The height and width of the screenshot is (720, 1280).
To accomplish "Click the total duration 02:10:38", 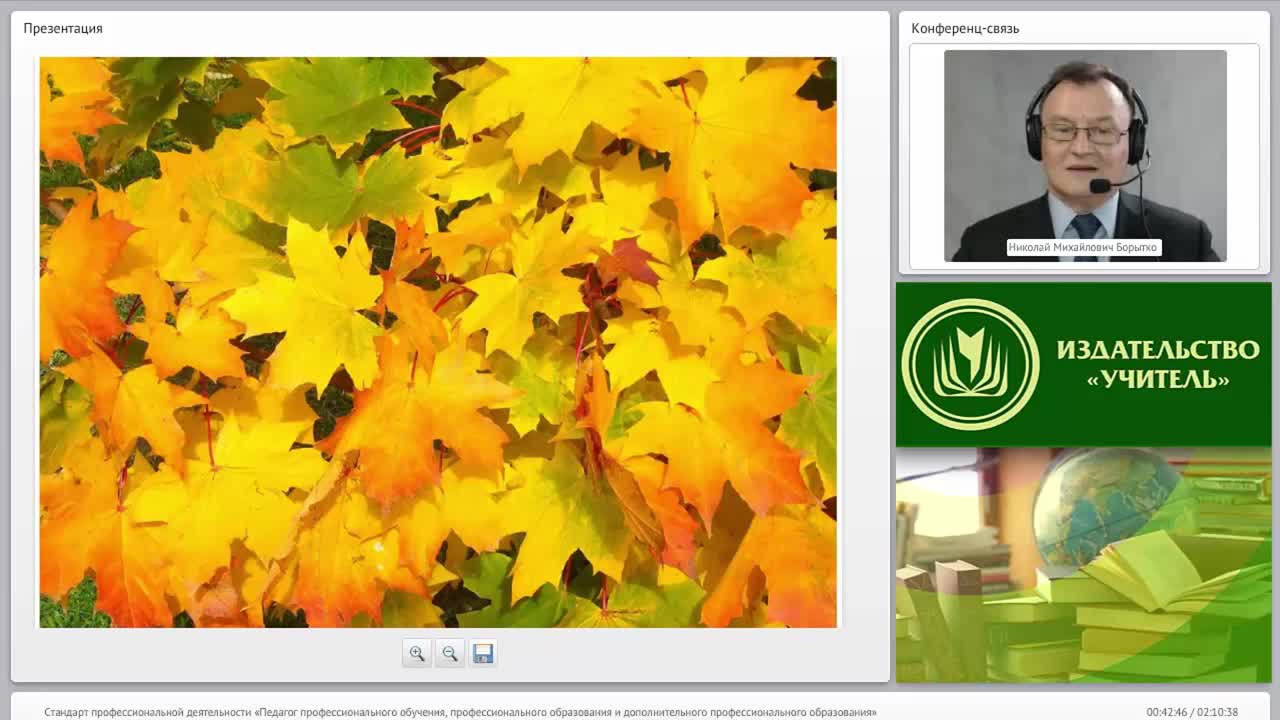I will point(1217,712).
